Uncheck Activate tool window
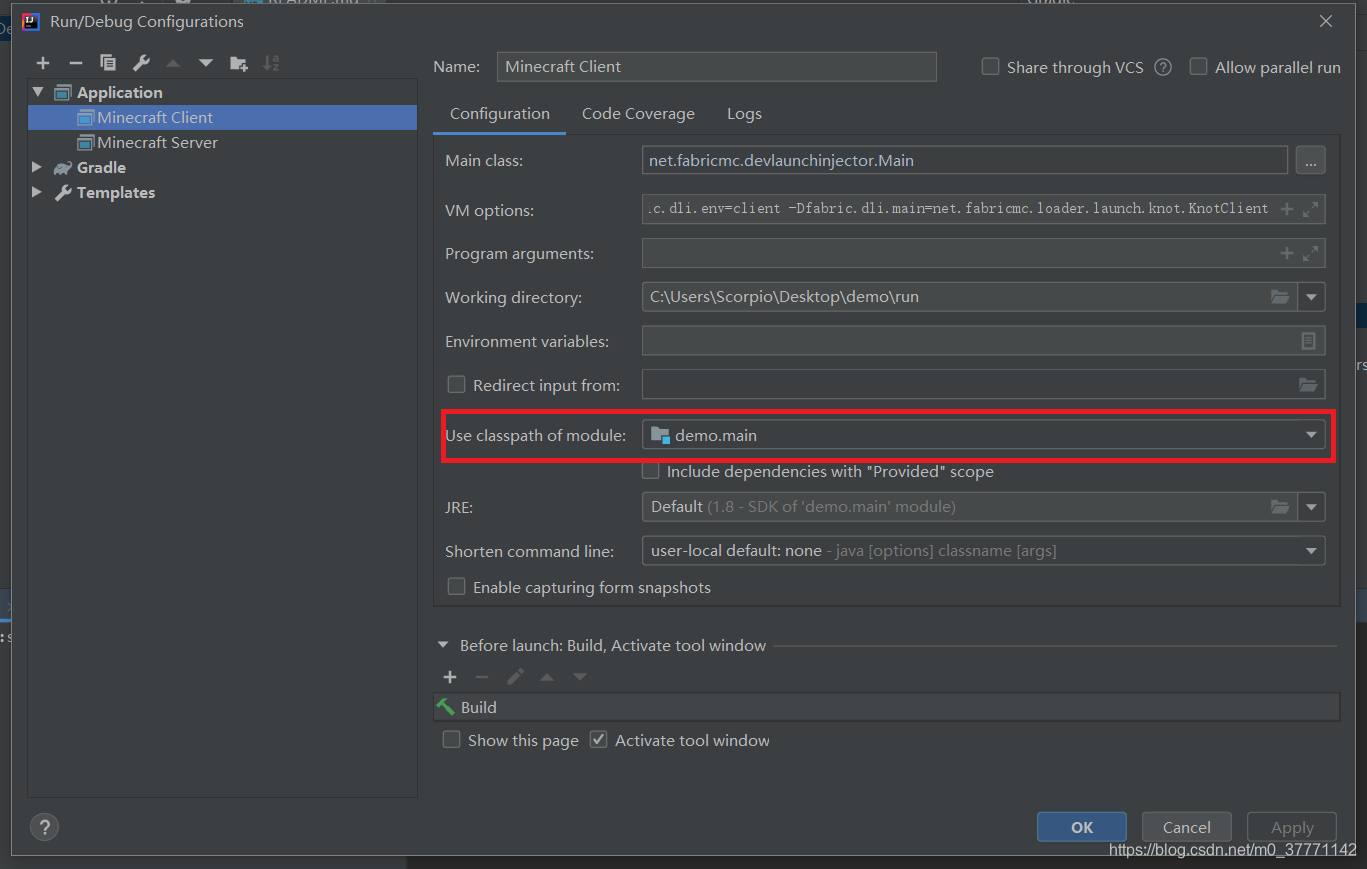Viewport: 1367px width, 869px height. (598, 740)
